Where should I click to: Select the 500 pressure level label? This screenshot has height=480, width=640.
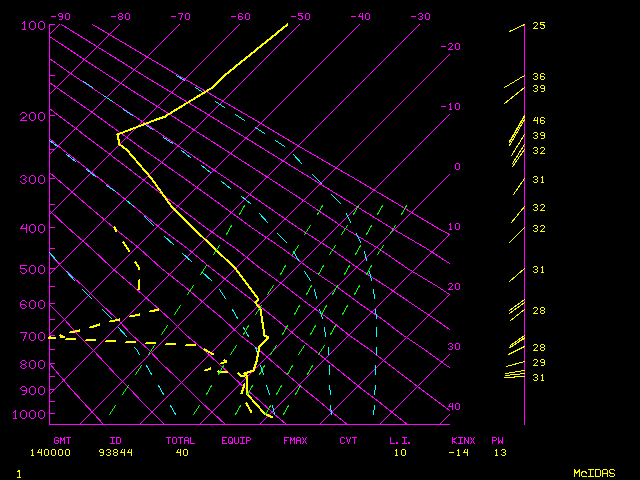tap(33, 269)
